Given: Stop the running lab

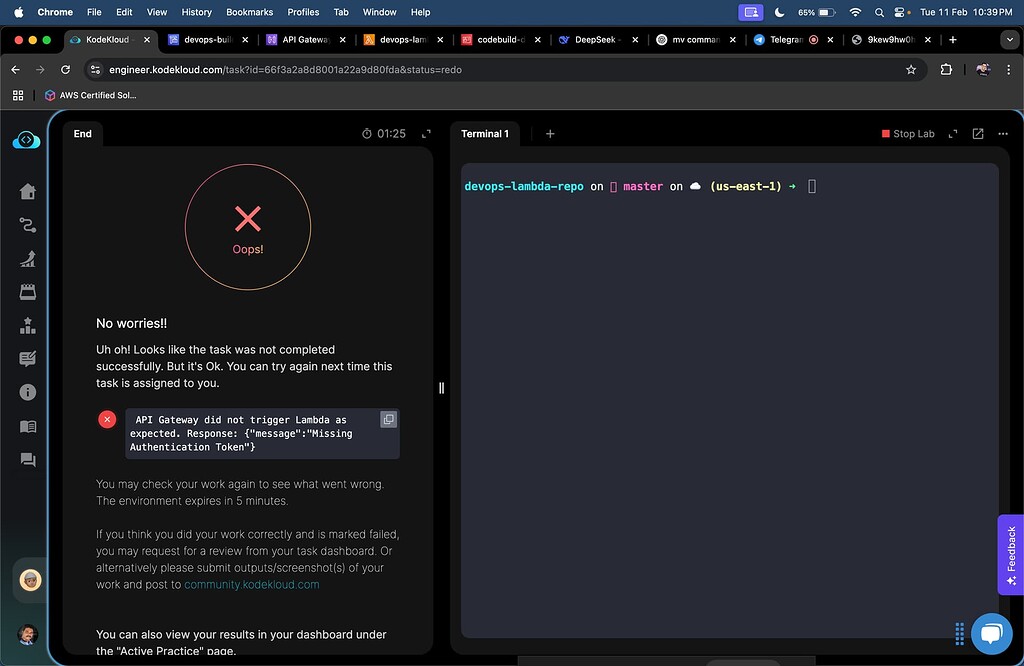Looking at the screenshot, I should pos(908,134).
